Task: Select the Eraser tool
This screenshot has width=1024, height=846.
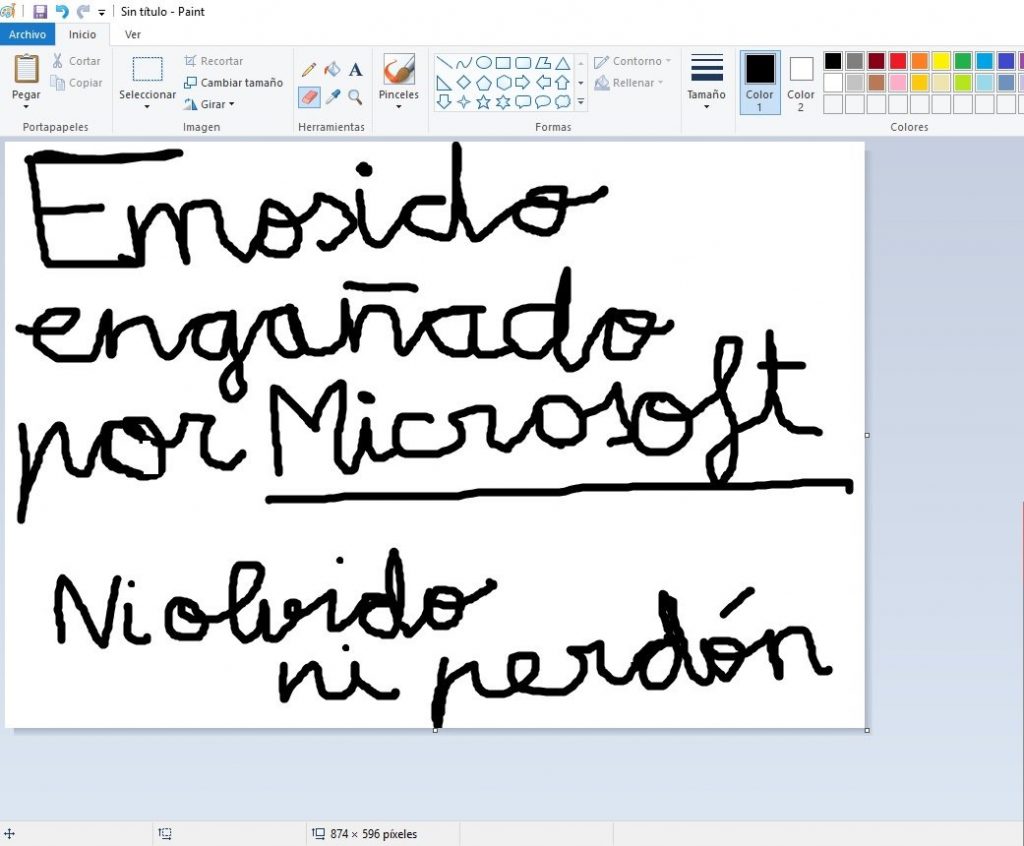Action: 309,97
